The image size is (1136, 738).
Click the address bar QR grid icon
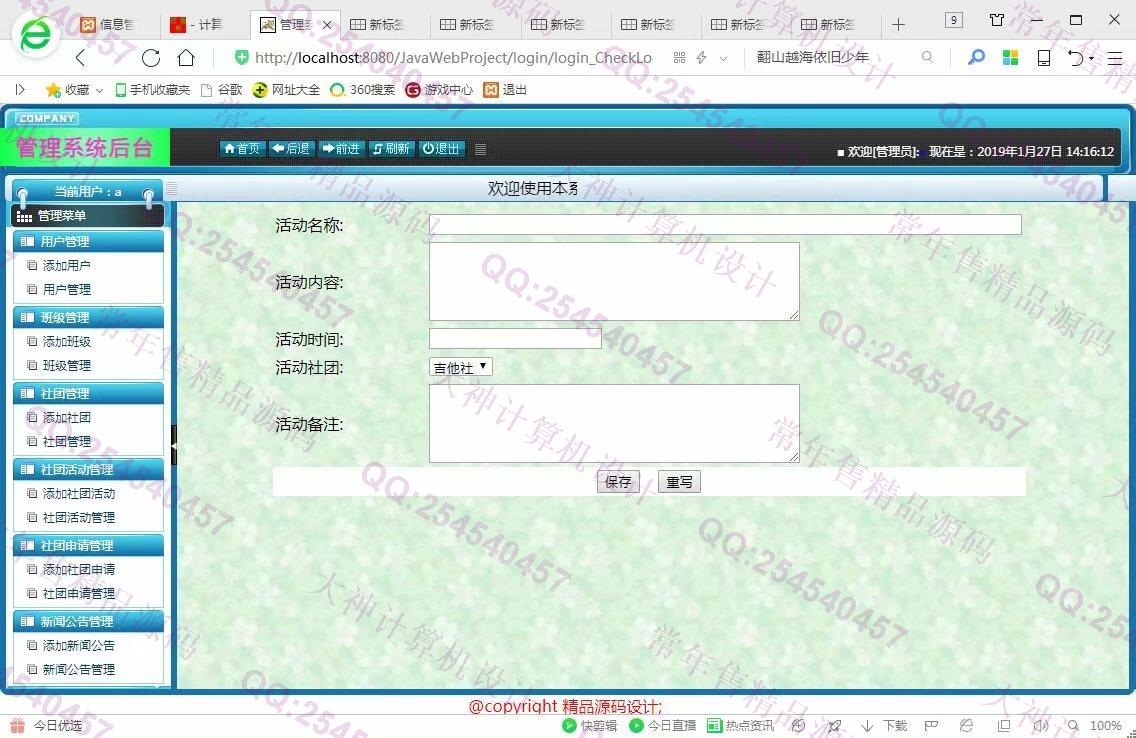(x=679, y=57)
